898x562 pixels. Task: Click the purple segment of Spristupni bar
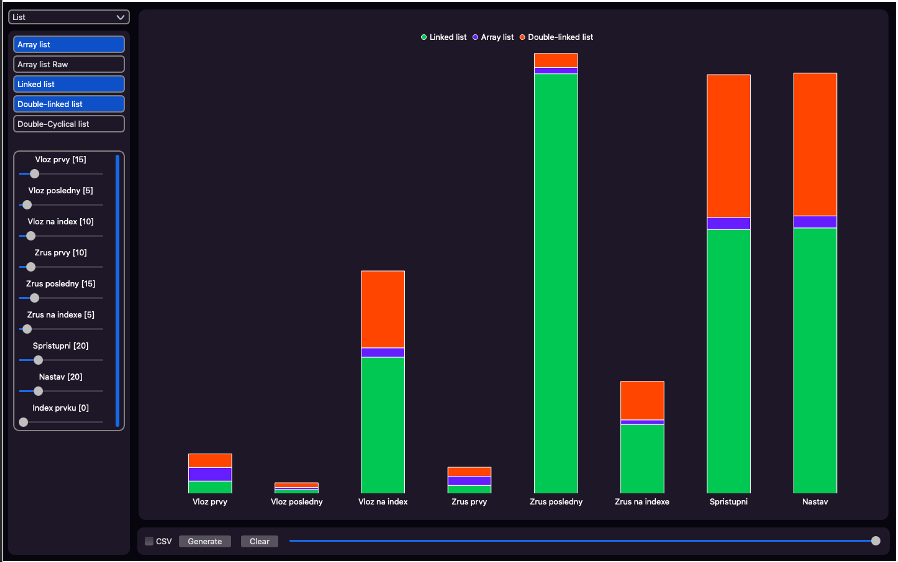(728, 223)
